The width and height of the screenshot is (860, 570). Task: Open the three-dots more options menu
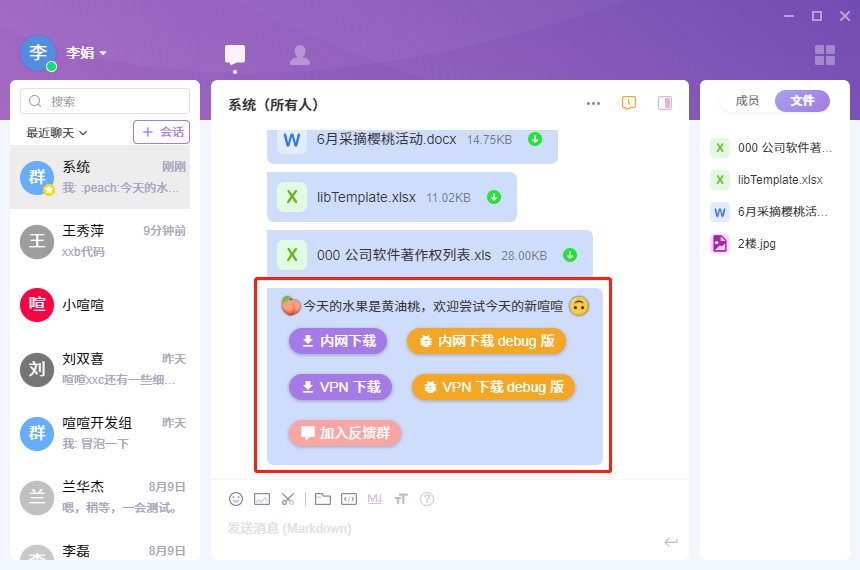593,103
